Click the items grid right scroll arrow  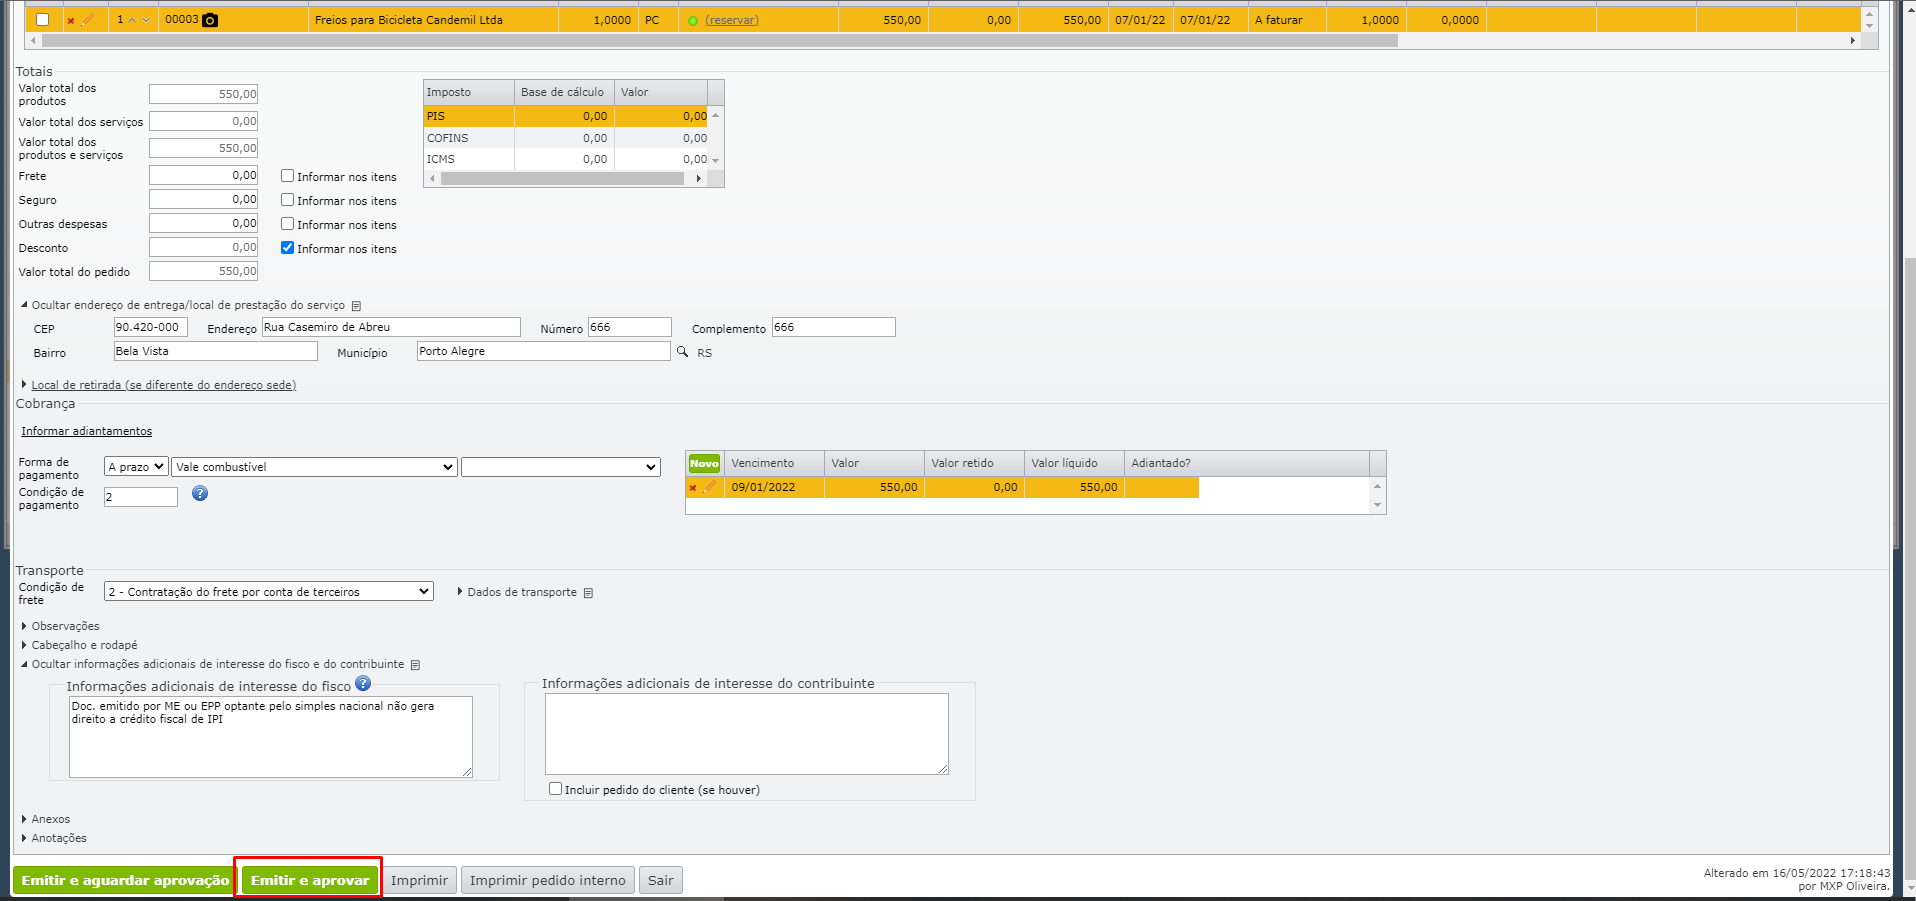click(x=1853, y=41)
